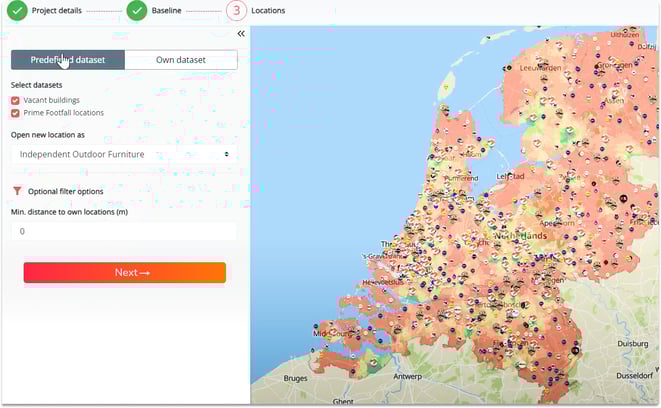Image resolution: width=661 pixels, height=408 pixels.
Task: Open the Independent Outdoor Furniture dropdown
Action: (125, 154)
